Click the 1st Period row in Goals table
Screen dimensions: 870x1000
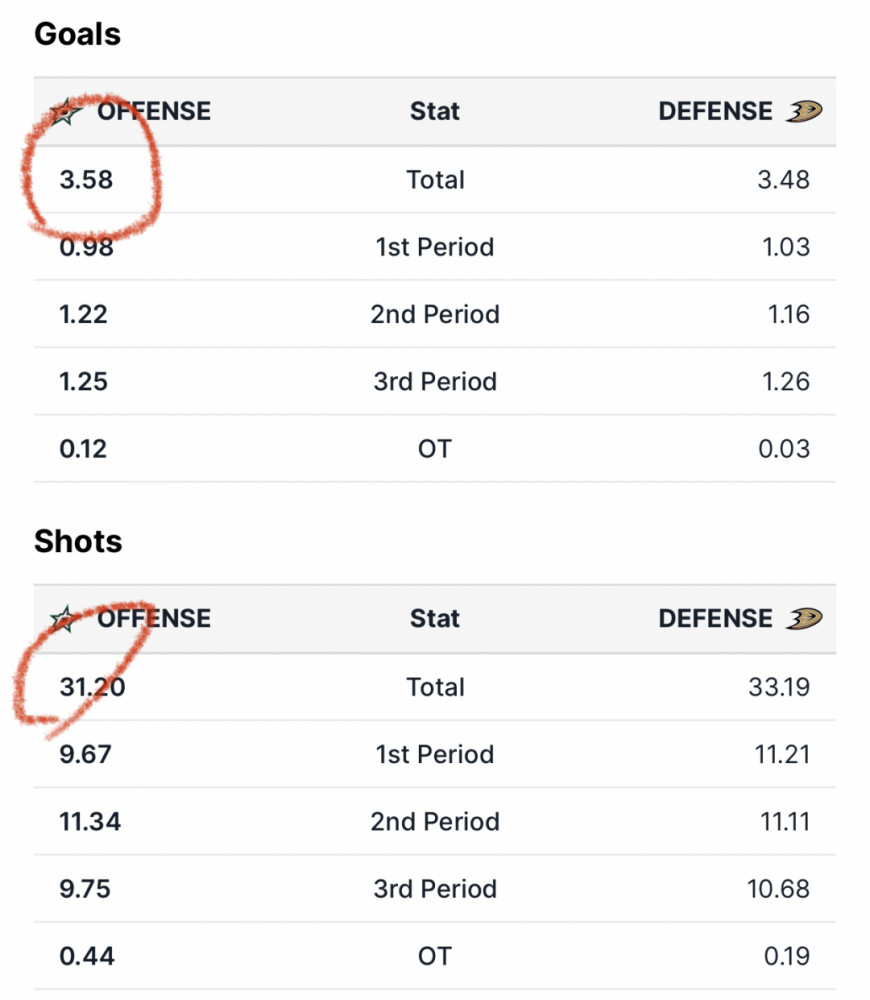click(435, 247)
